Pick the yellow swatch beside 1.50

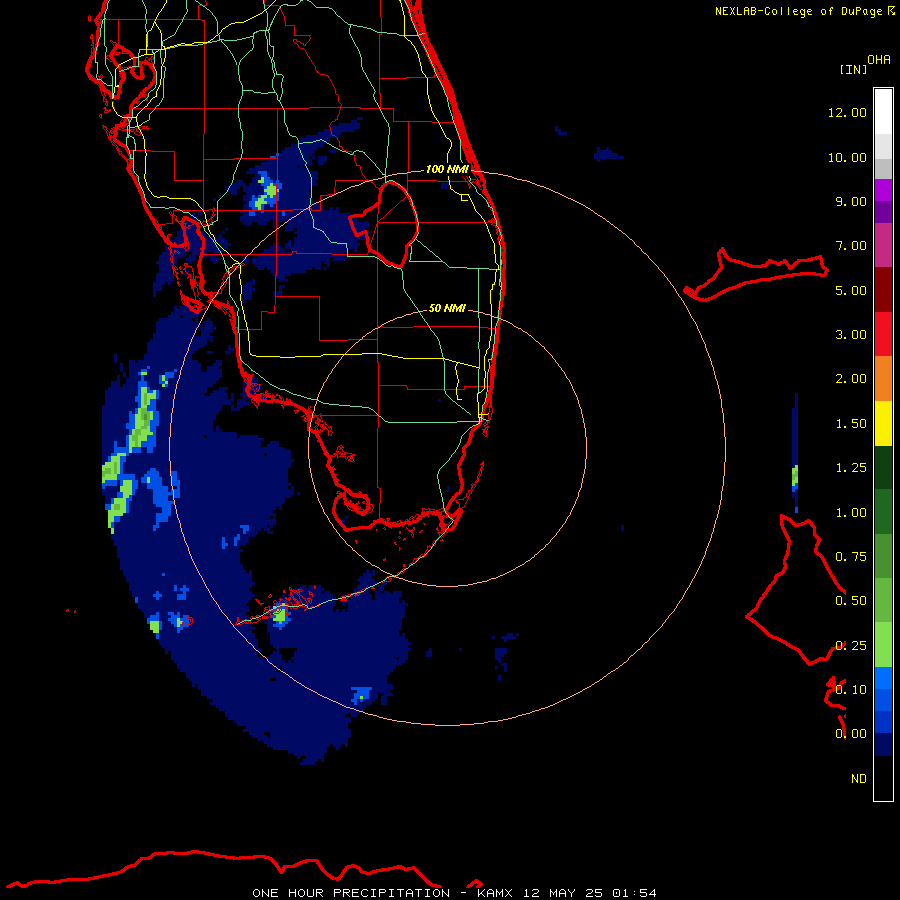[x=883, y=423]
